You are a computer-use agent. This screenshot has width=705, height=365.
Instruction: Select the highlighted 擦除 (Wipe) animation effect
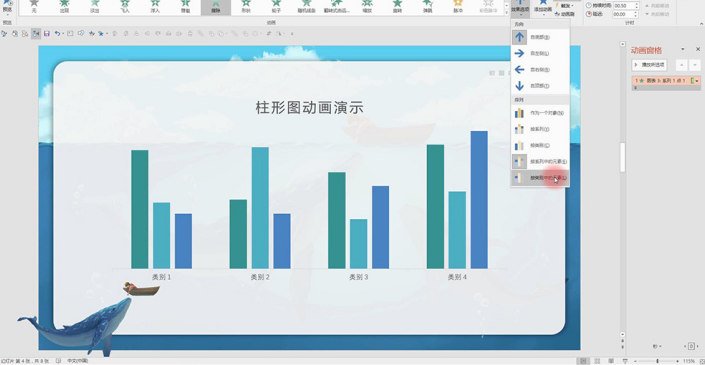[x=216, y=7]
